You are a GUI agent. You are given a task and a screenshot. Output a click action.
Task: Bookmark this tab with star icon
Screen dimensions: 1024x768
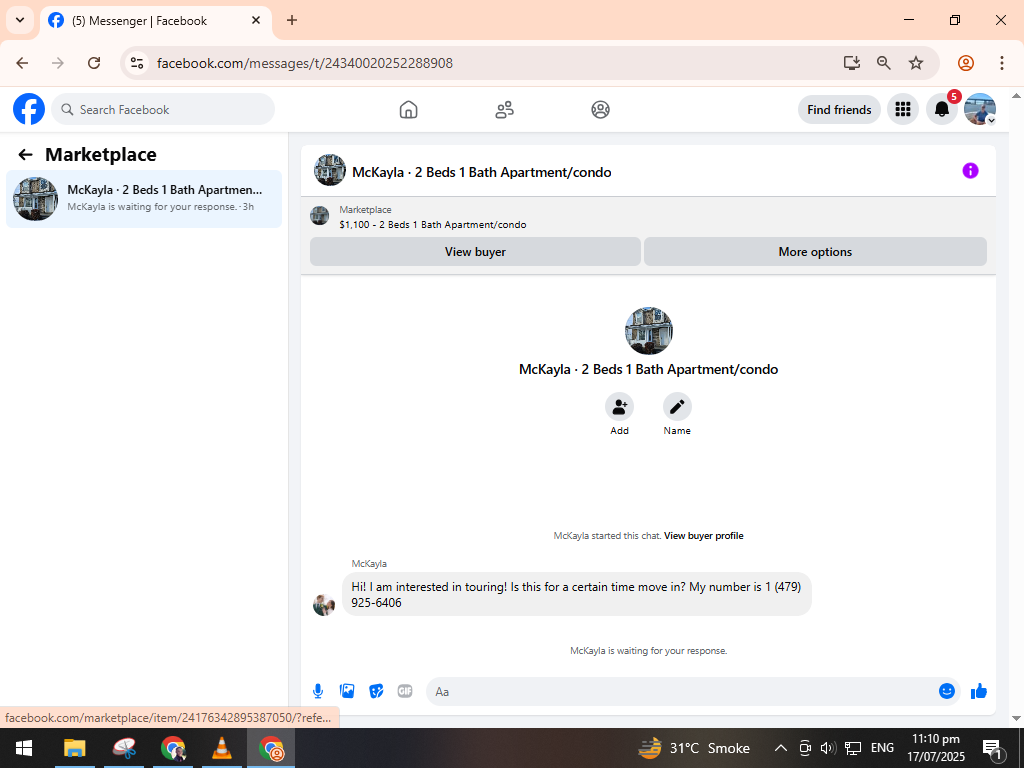(916, 63)
